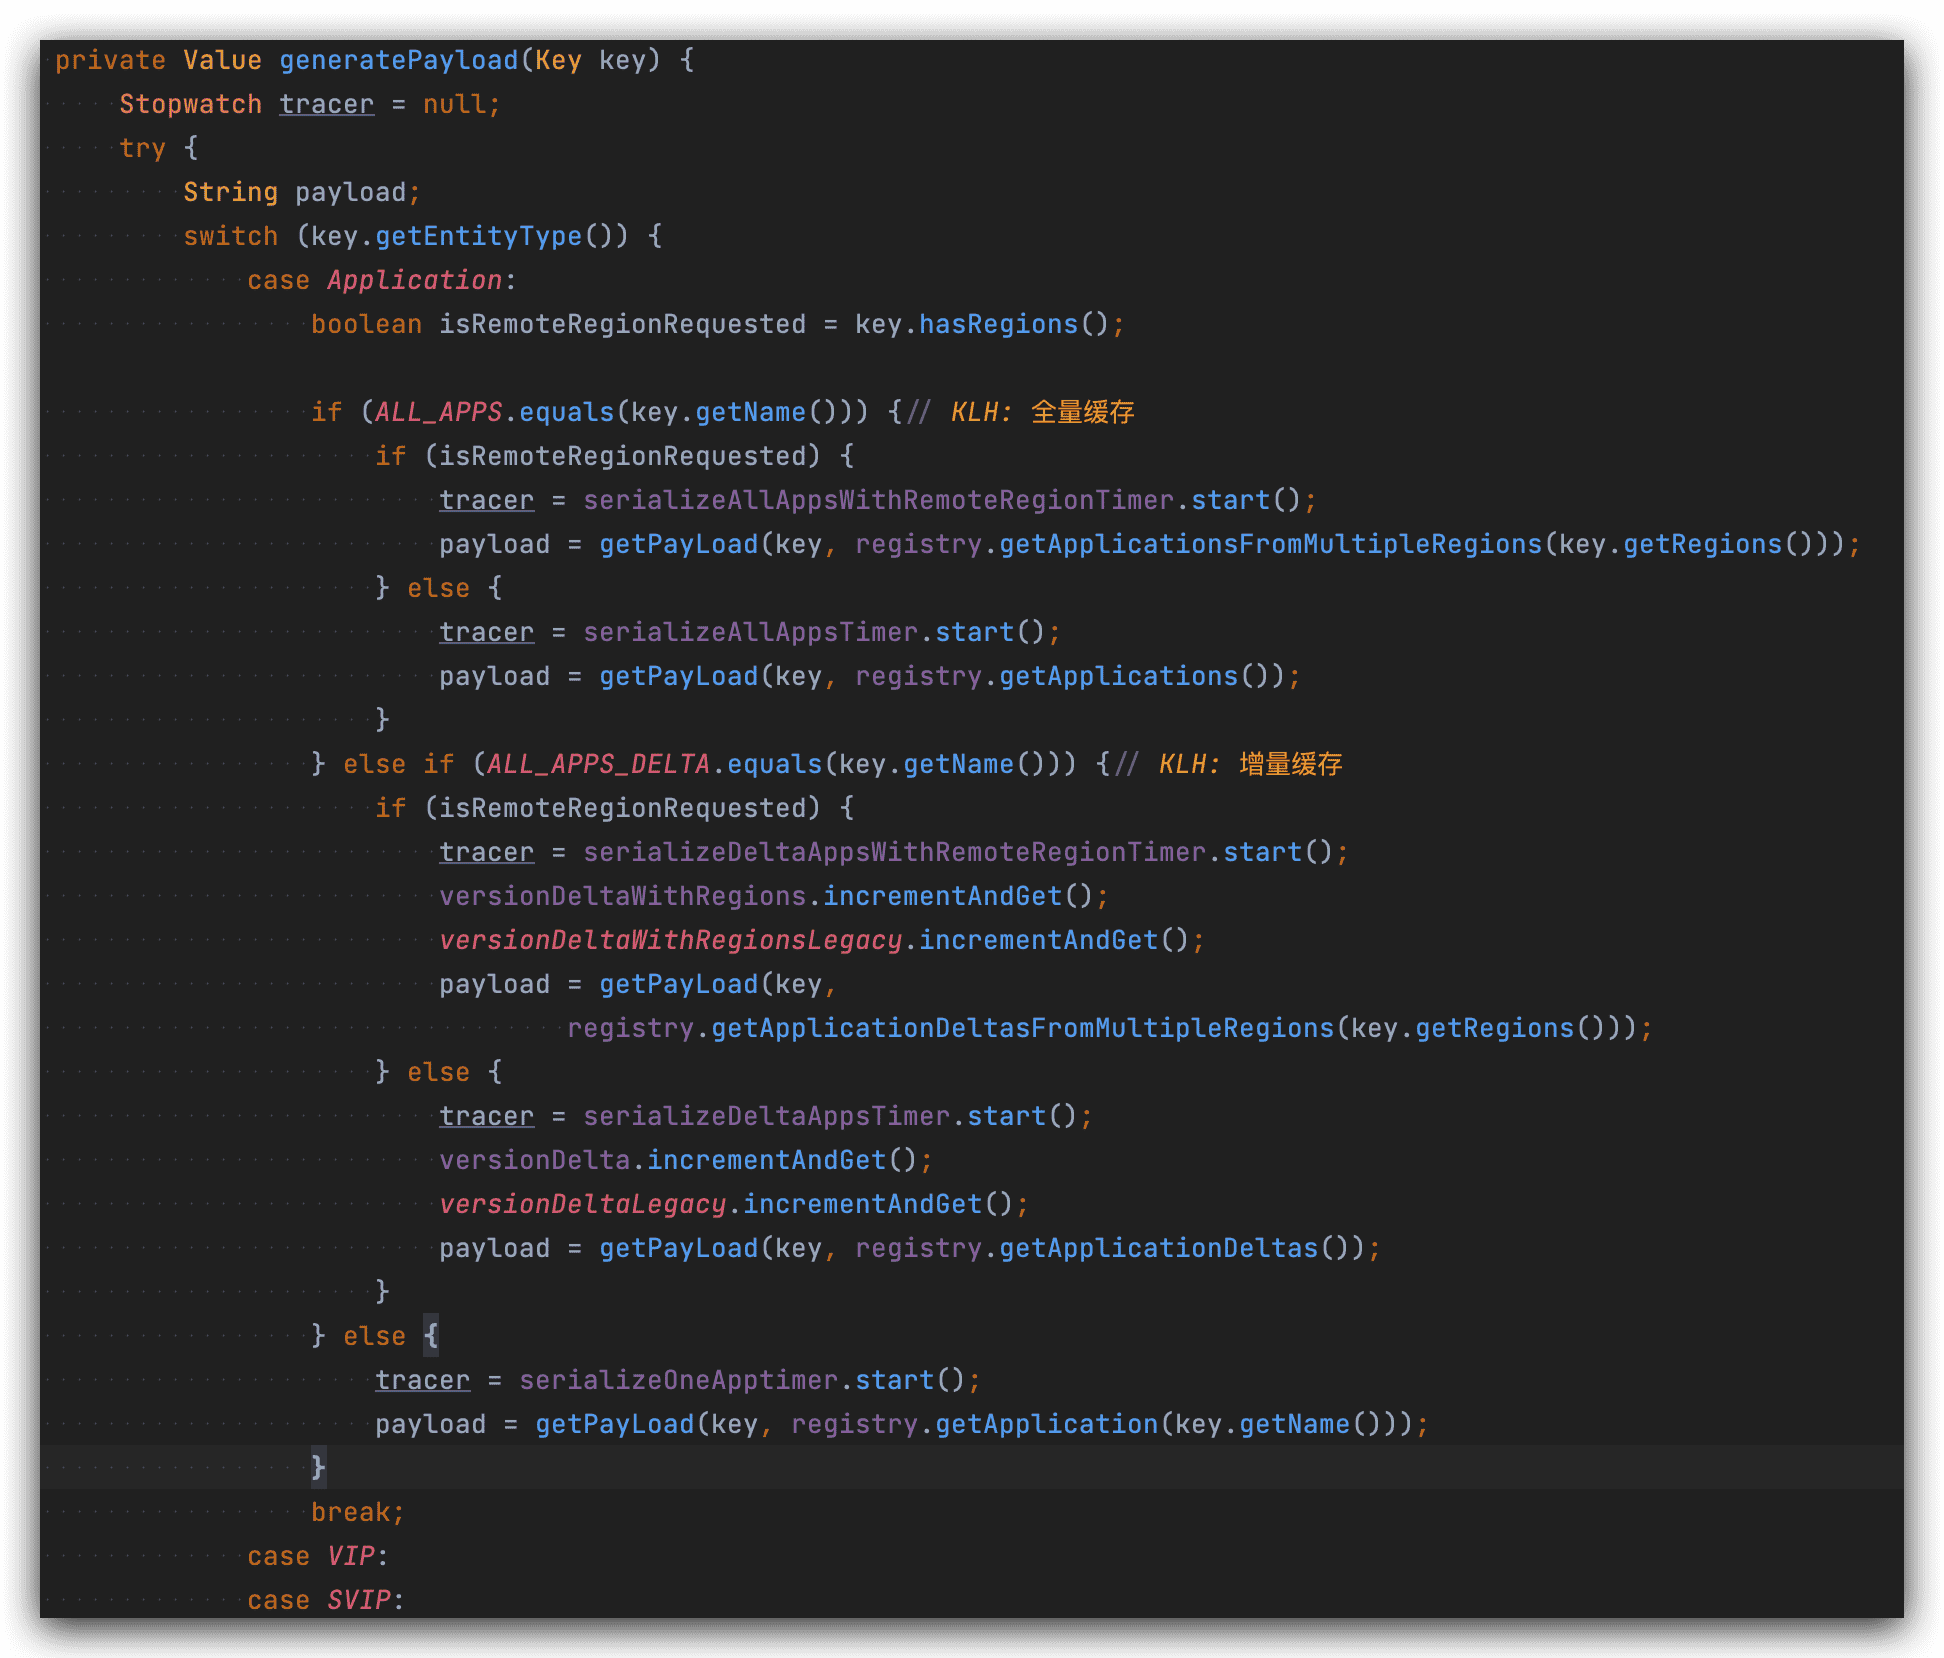
Task: Click the 'null' value in the tracer declaration
Action: point(454,105)
